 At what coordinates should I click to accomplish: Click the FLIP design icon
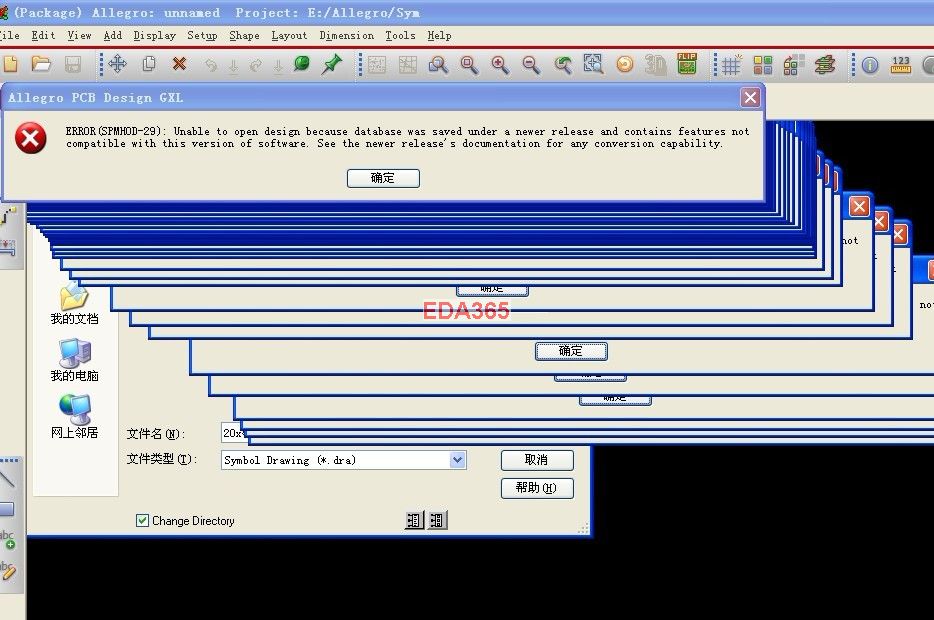coord(687,63)
